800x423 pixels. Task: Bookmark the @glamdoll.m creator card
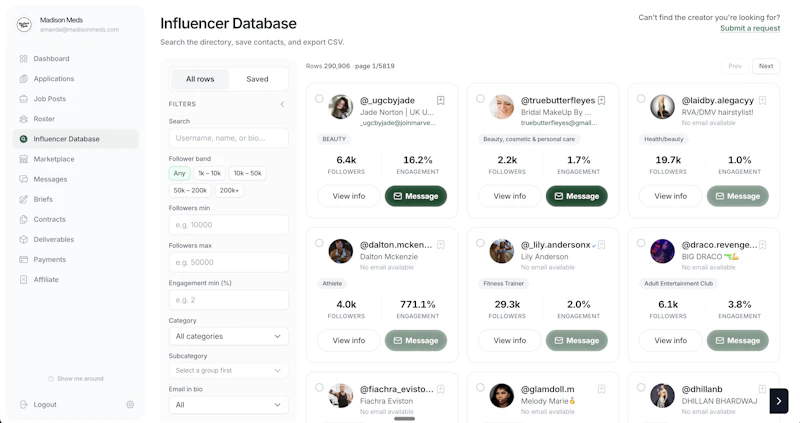pos(602,389)
